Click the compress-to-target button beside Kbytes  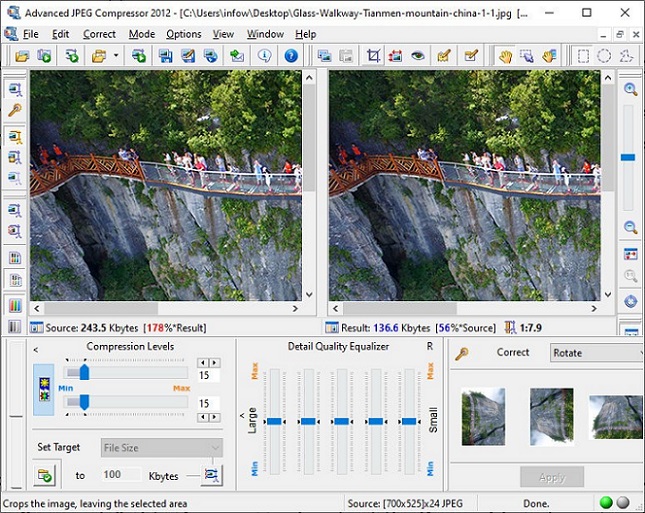pyautogui.click(x=211, y=475)
